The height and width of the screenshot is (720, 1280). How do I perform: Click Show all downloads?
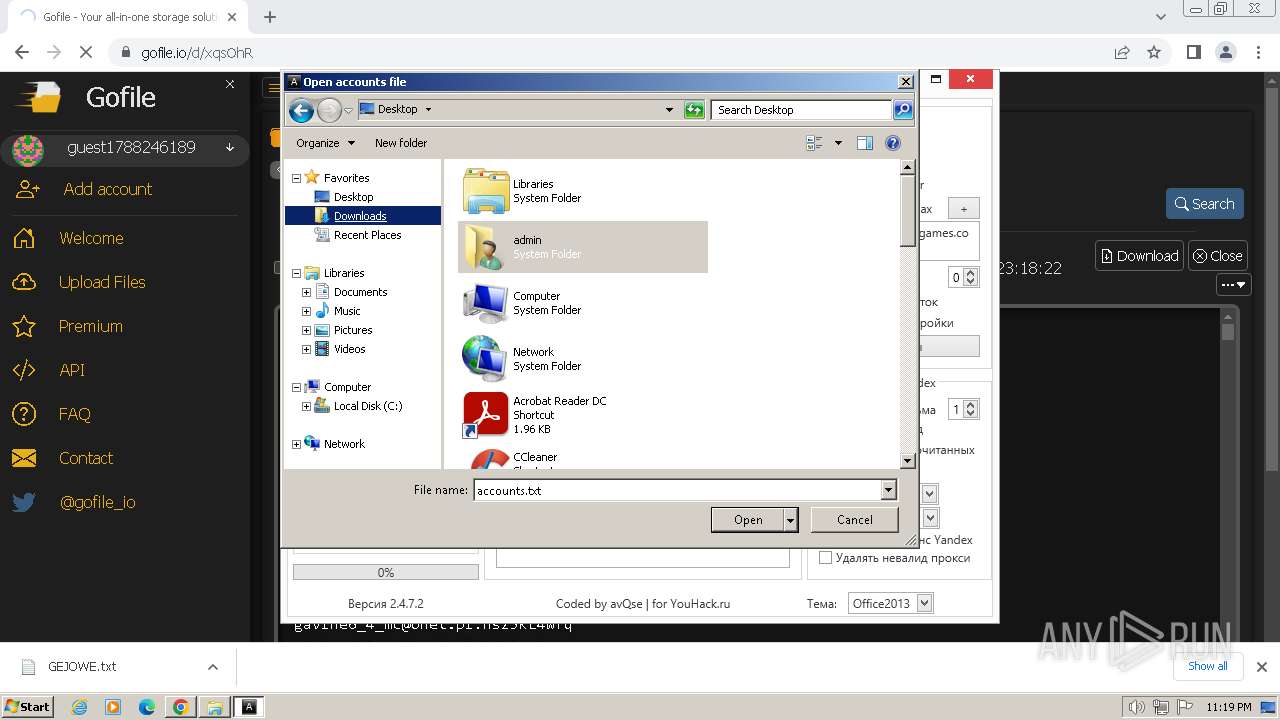[x=1207, y=666]
